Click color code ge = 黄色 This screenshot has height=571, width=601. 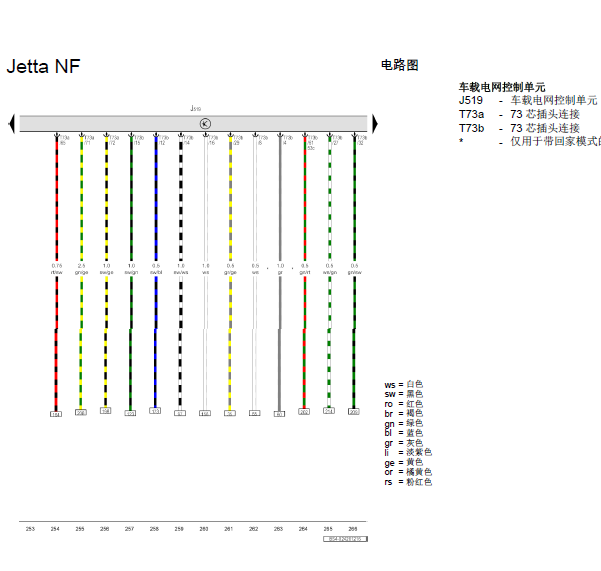click(x=404, y=463)
